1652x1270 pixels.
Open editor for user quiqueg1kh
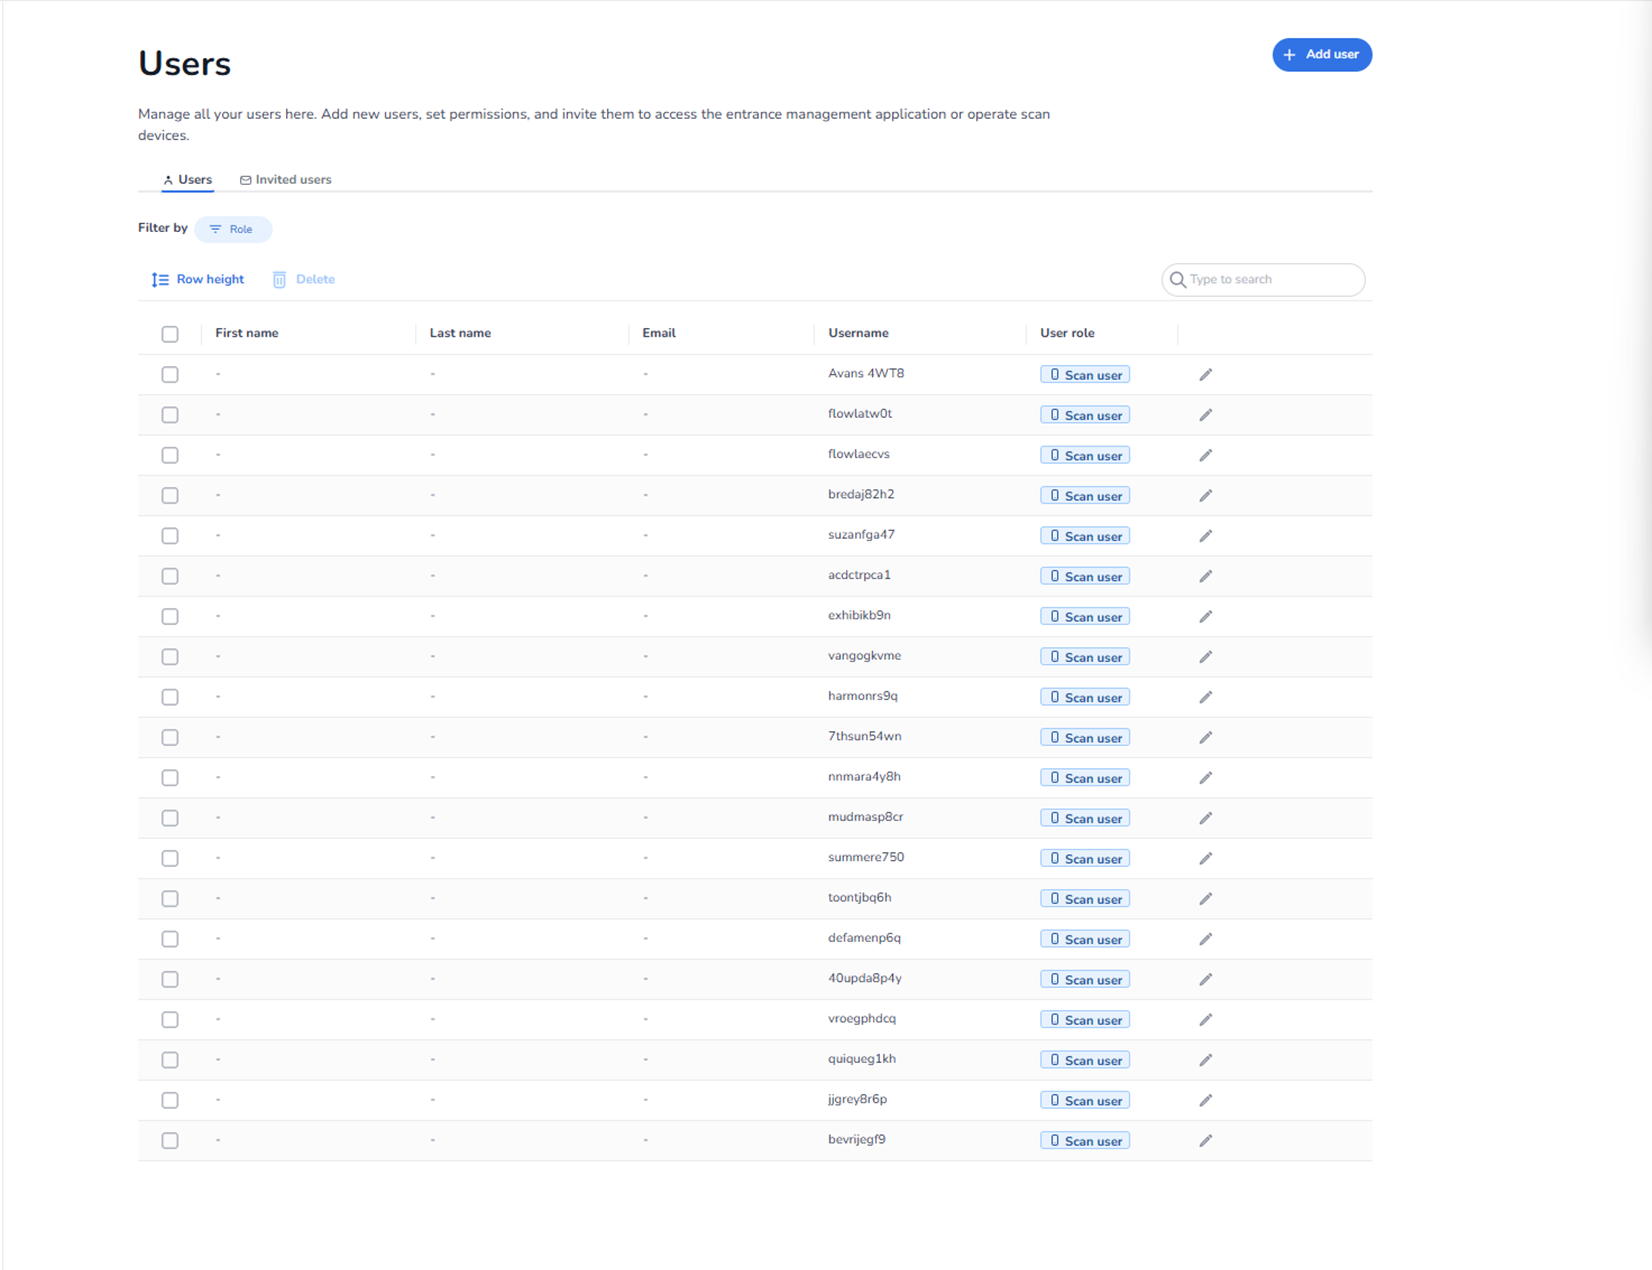point(1205,1060)
